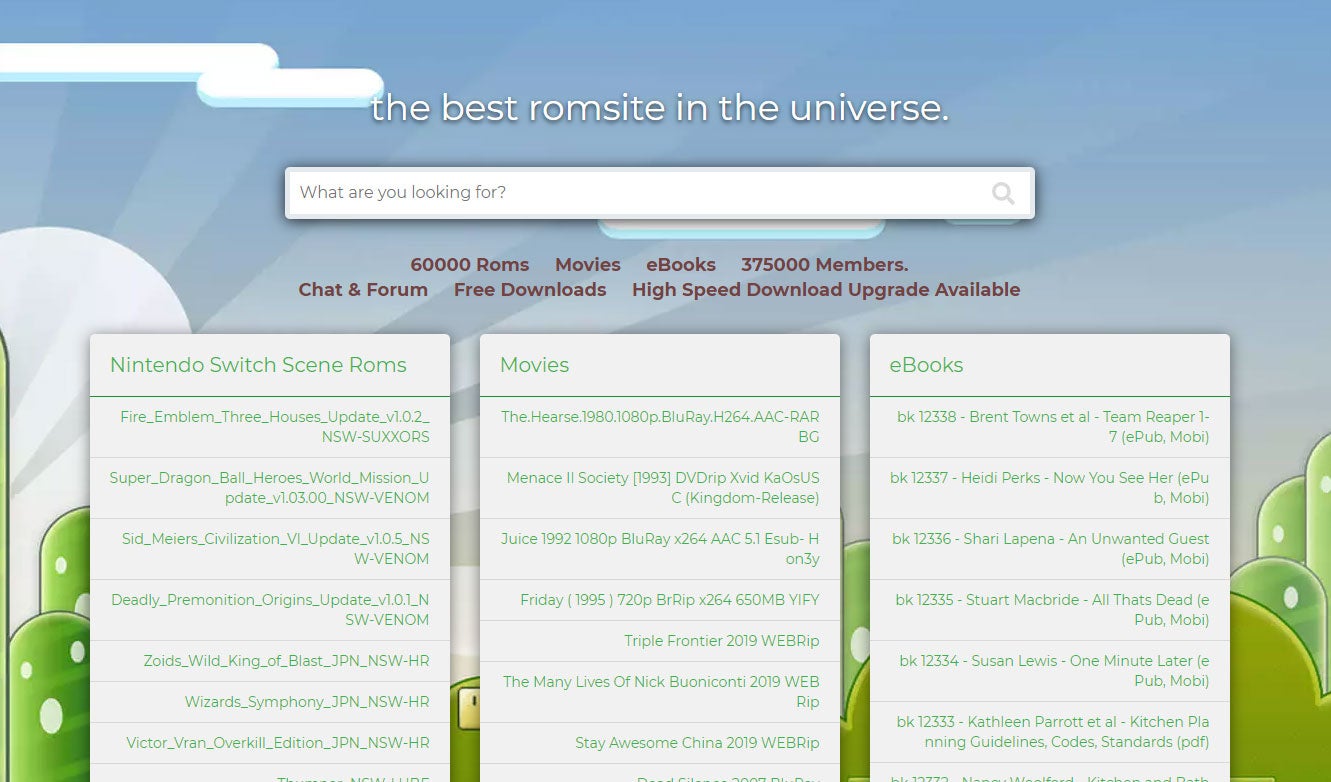Viewport: 1331px width, 782px height.
Task: Click the 'What are you looking for?' search field
Action: (635, 193)
